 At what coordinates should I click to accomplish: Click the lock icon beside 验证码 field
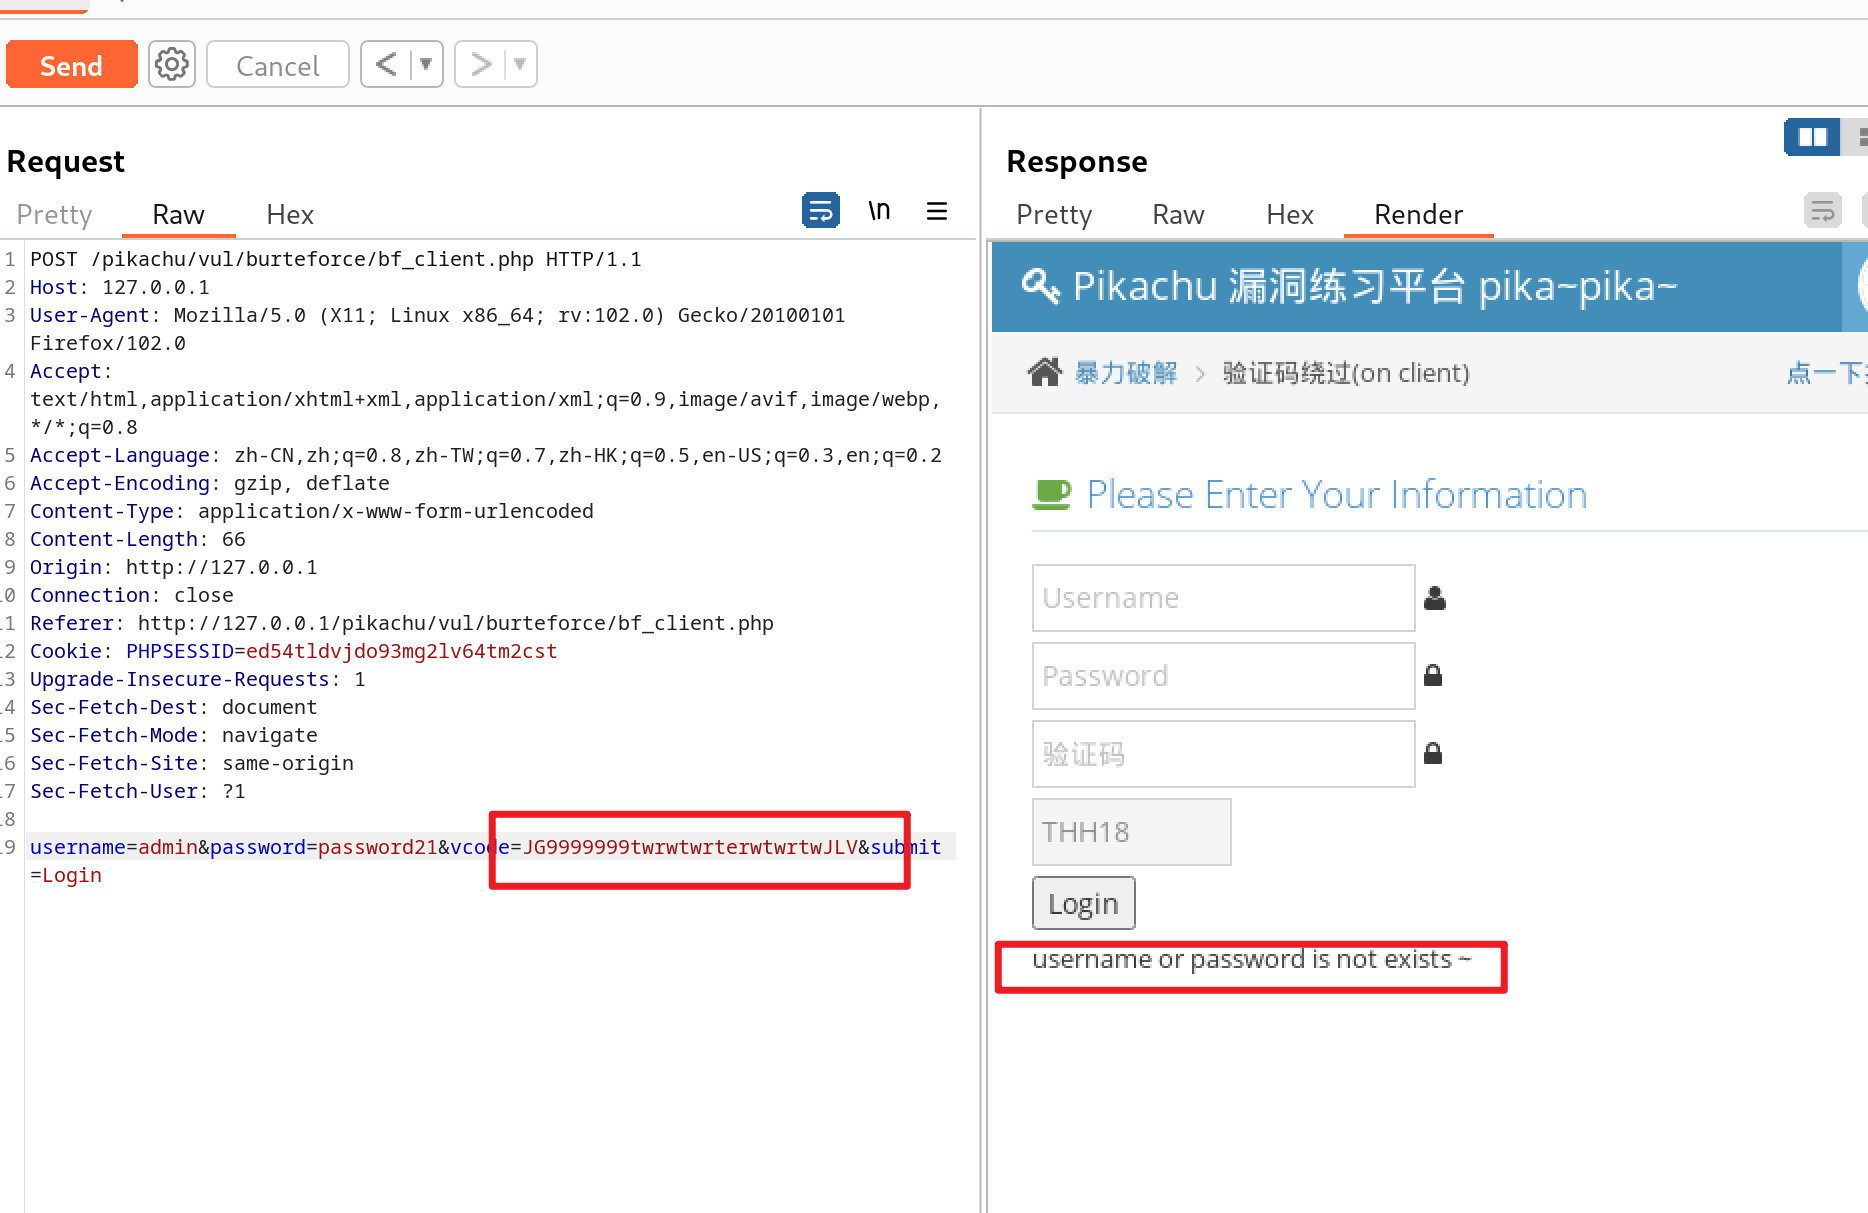pos(1433,753)
